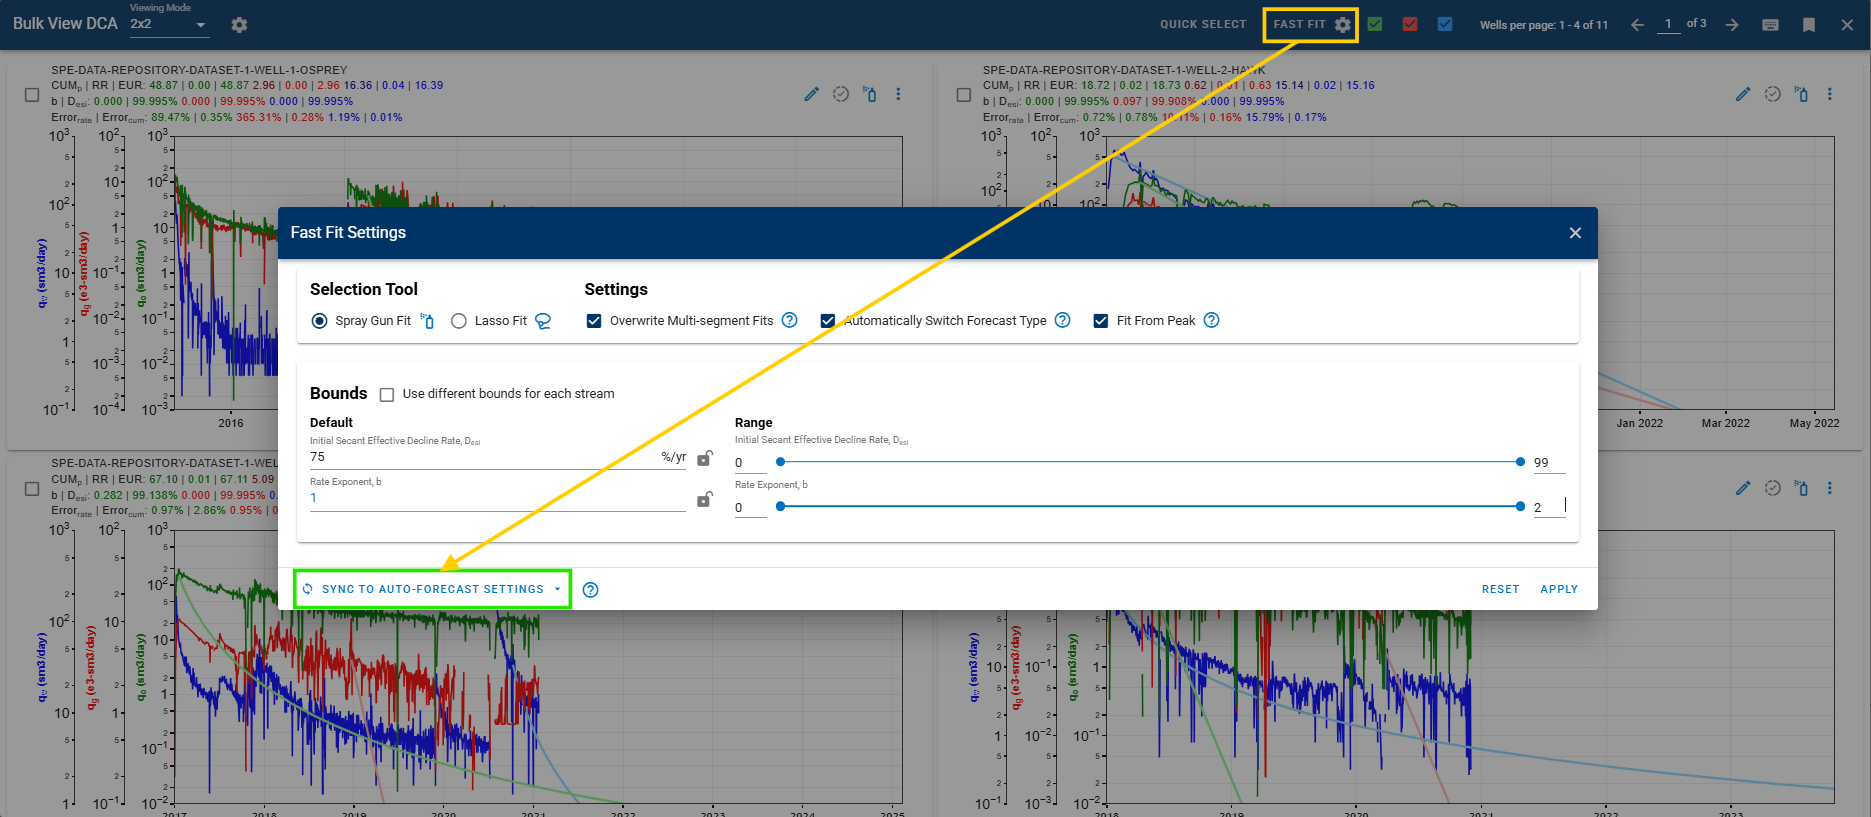The width and height of the screenshot is (1871, 817).
Task: Close the Bulk View DCA window
Action: (1847, 25)
